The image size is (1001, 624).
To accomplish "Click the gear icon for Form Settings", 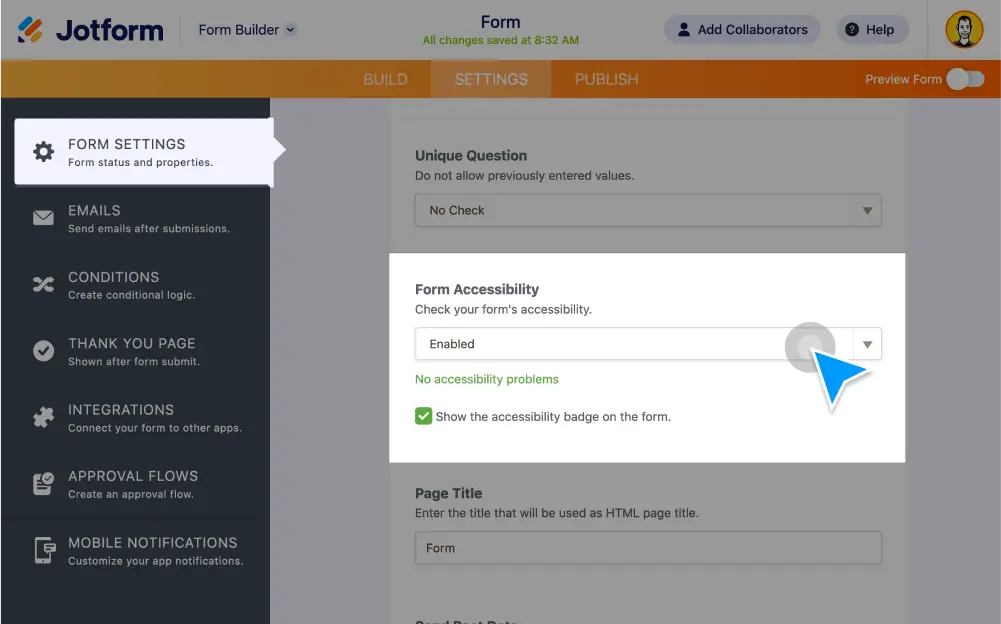I will (43, 151).
